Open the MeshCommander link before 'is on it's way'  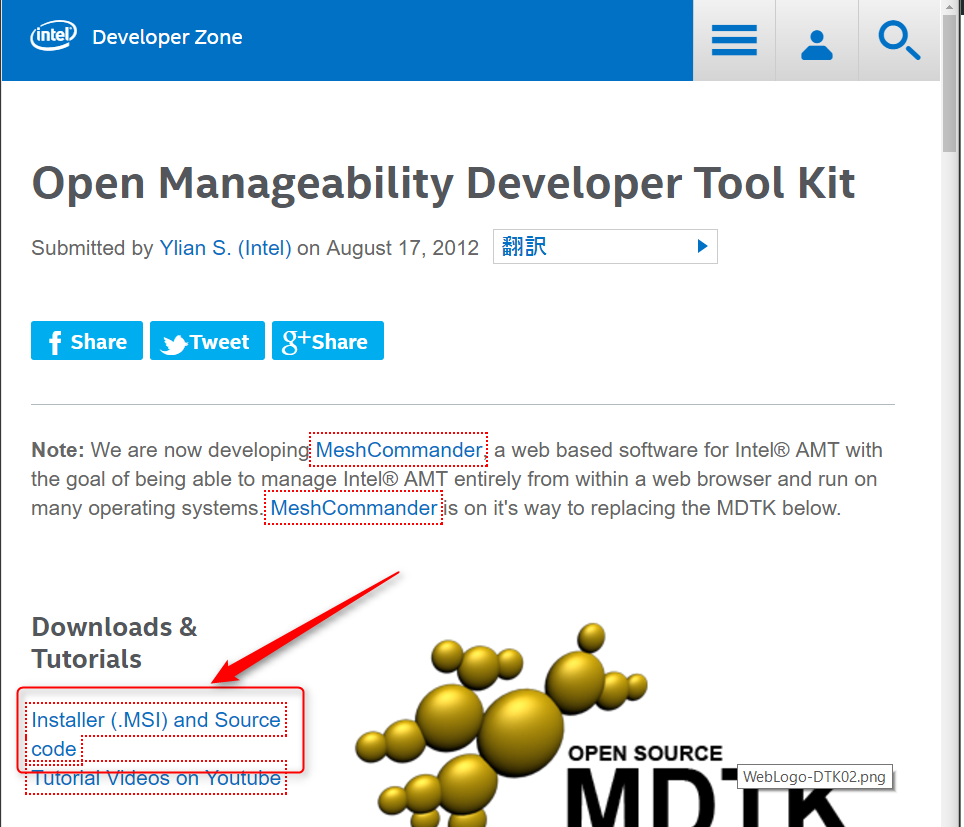coord(354,508)
